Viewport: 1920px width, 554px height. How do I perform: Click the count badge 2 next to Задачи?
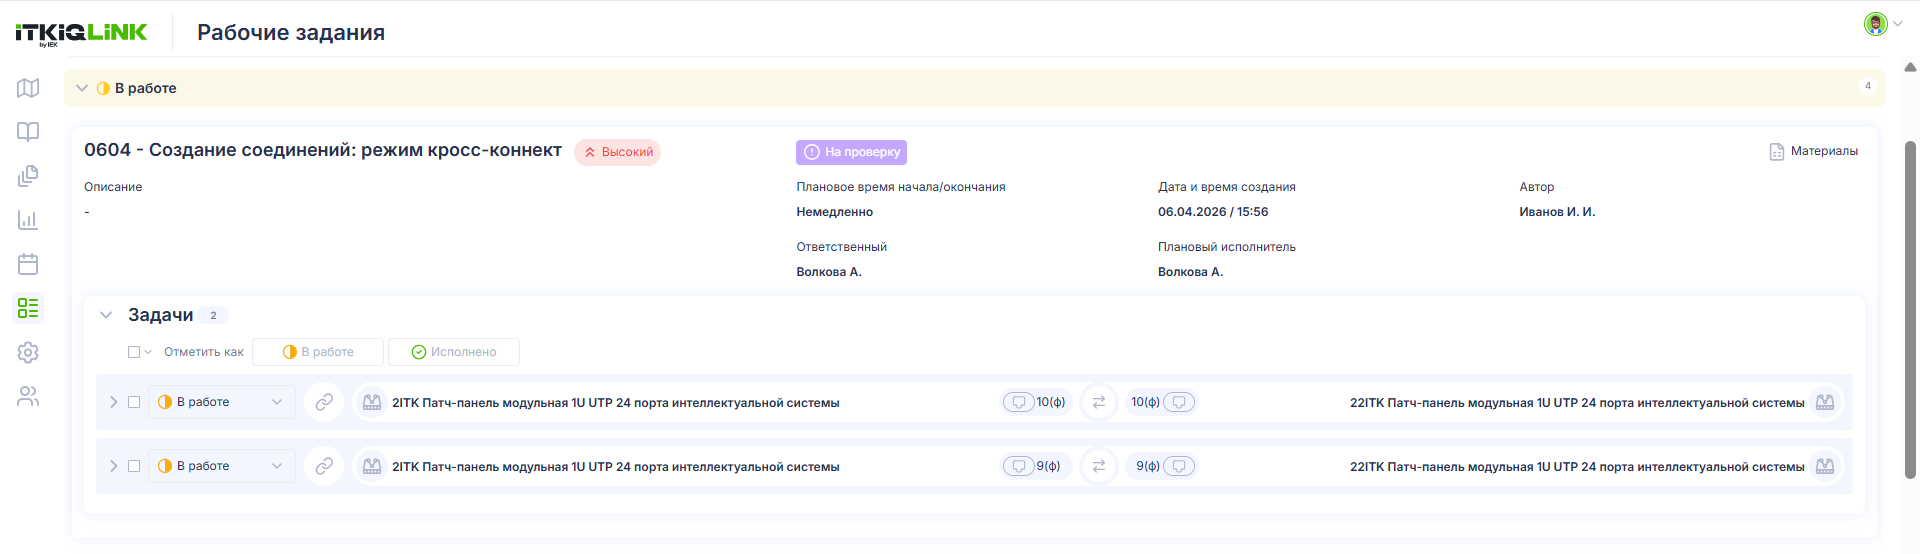click(x=213, y=315)
